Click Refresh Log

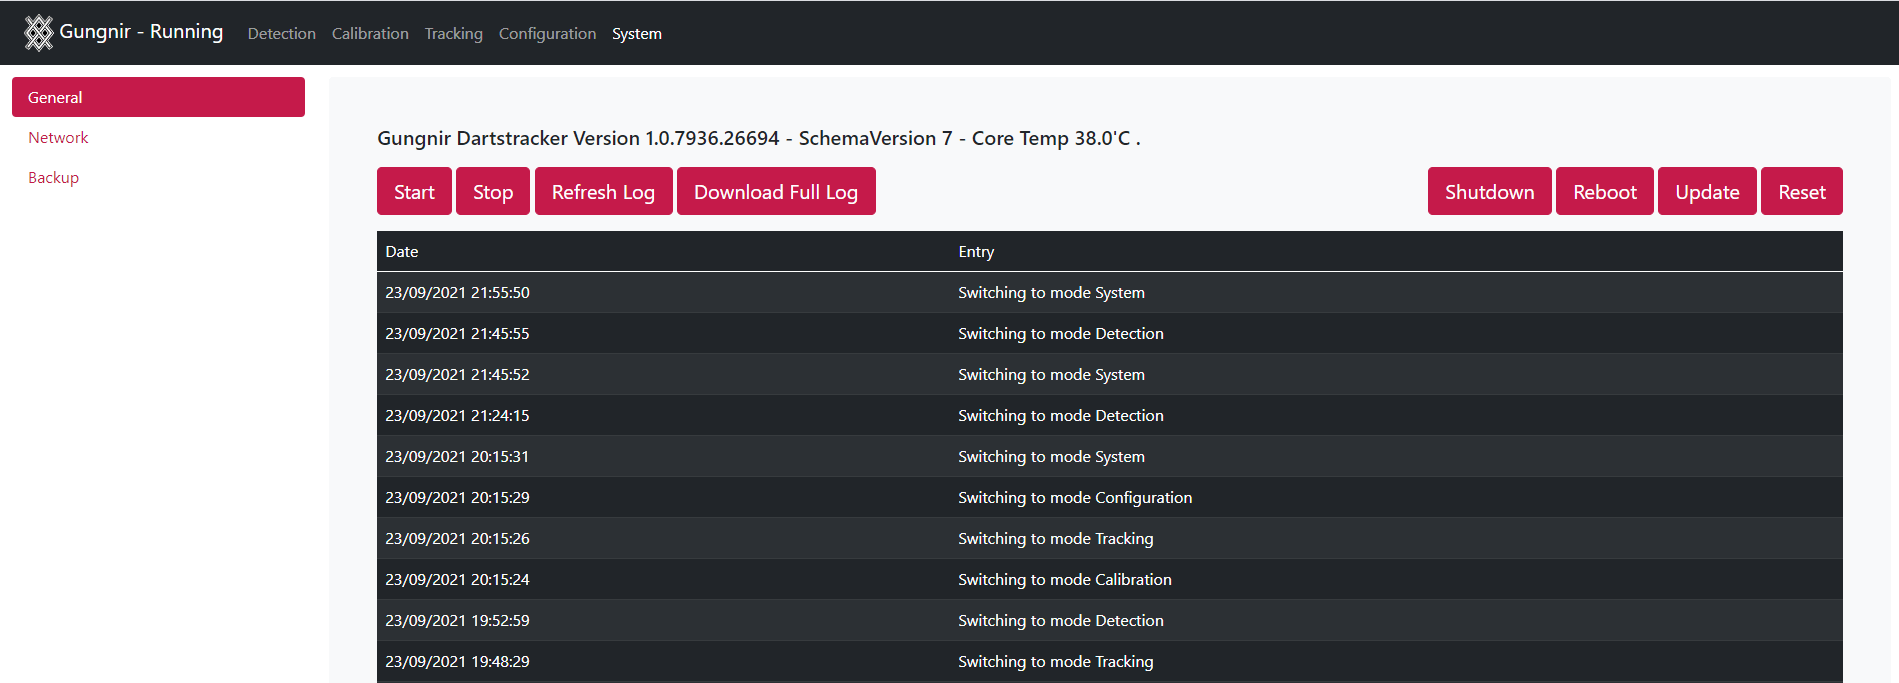[x=603, y=192]
